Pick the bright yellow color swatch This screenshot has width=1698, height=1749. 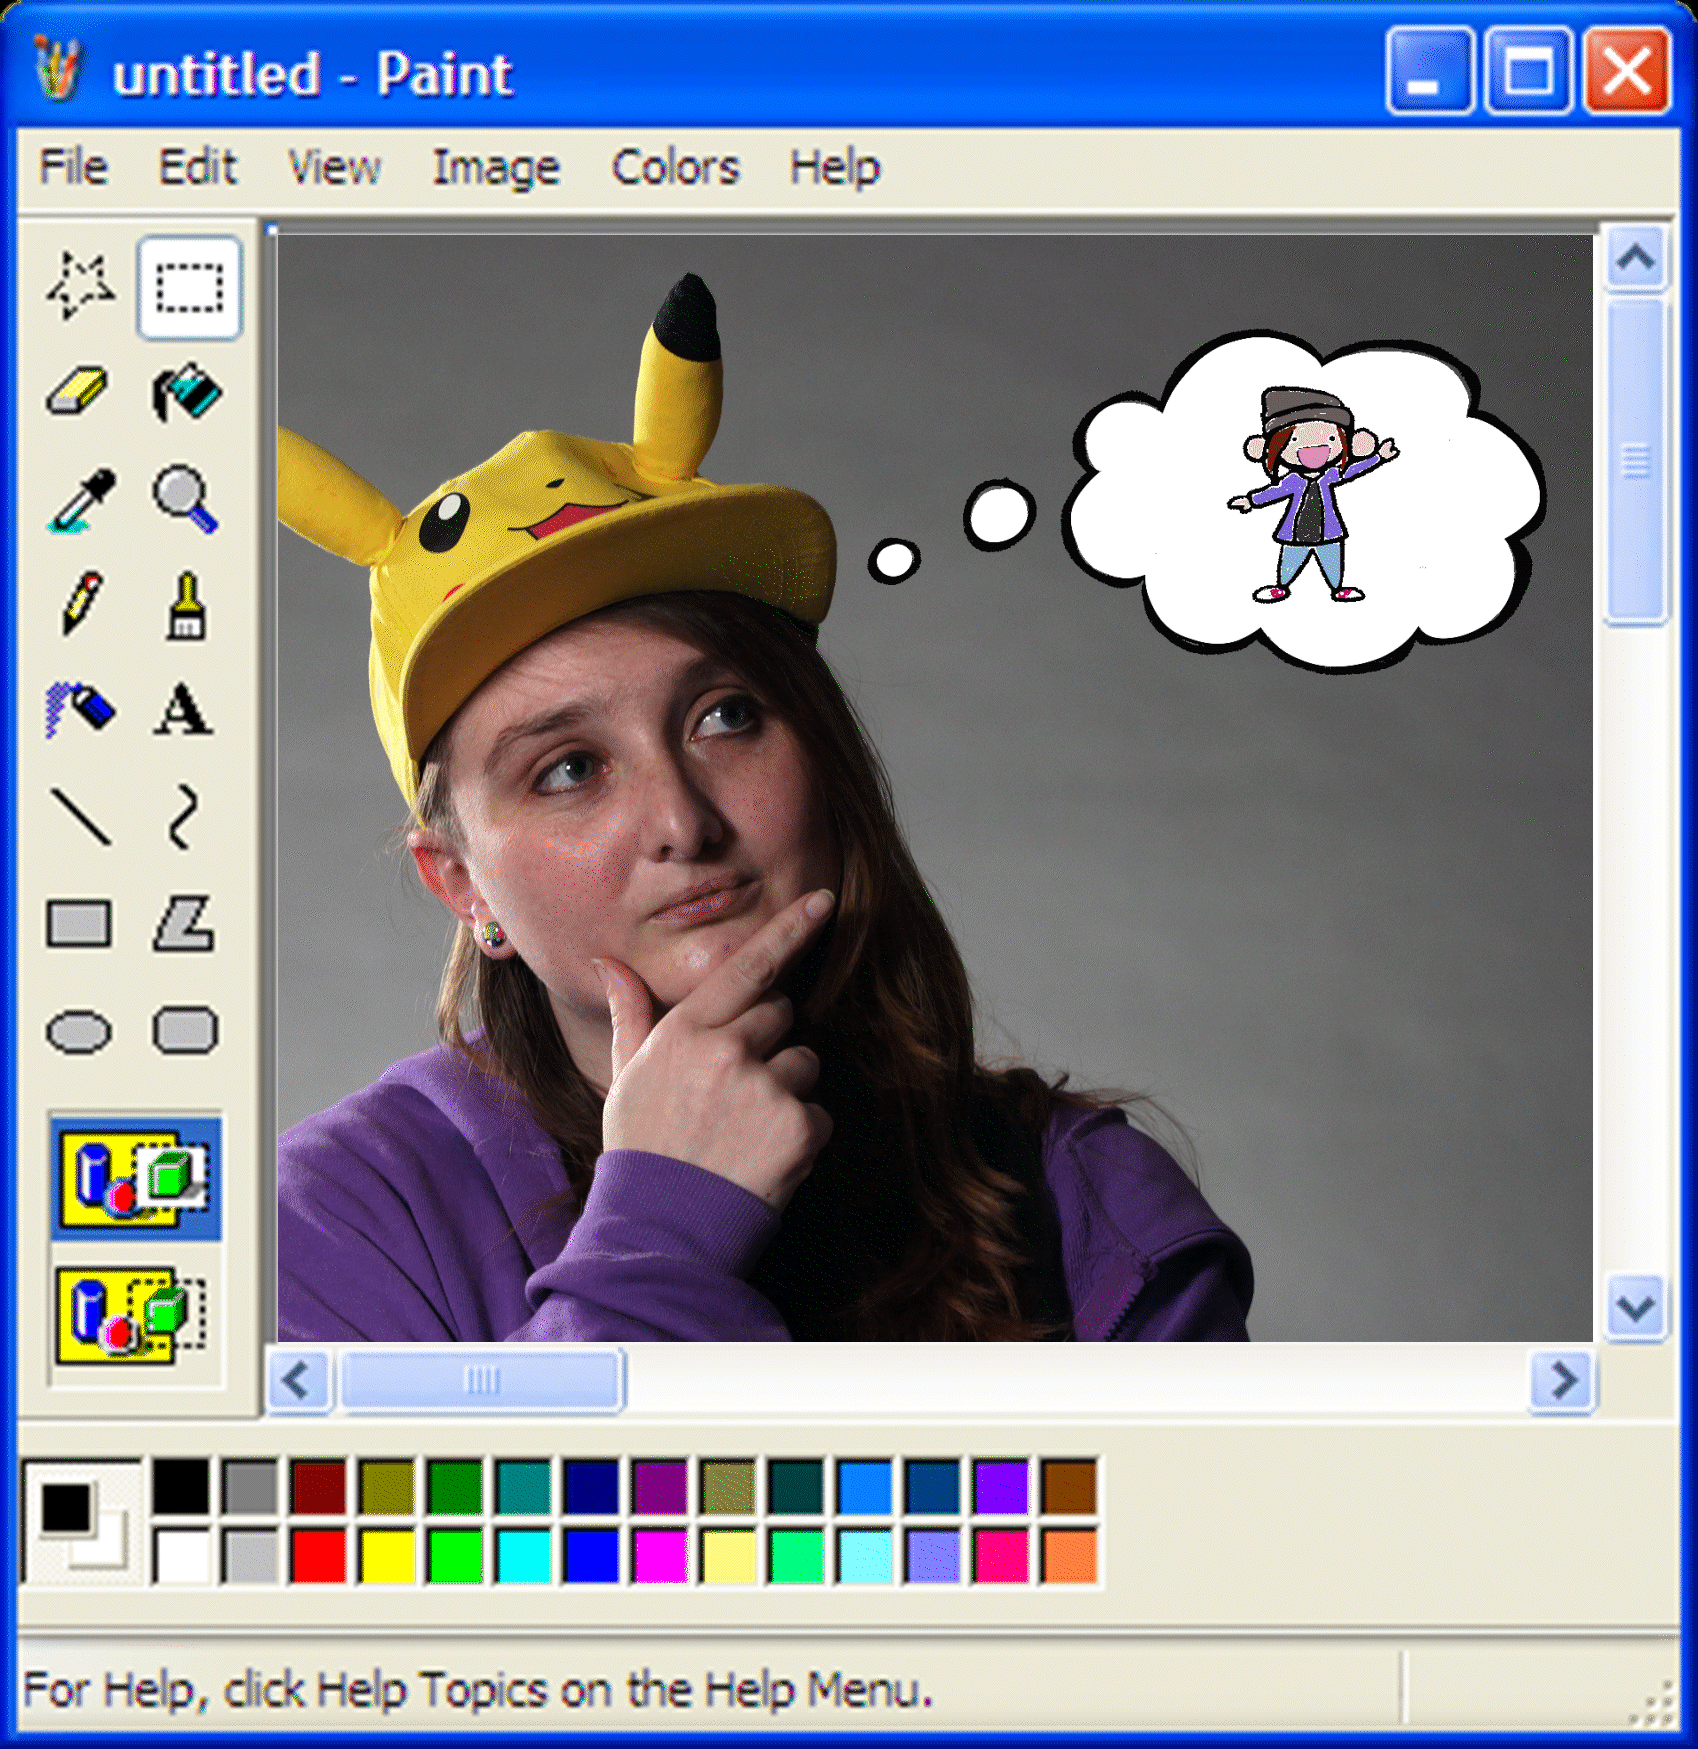[387, 1556]
